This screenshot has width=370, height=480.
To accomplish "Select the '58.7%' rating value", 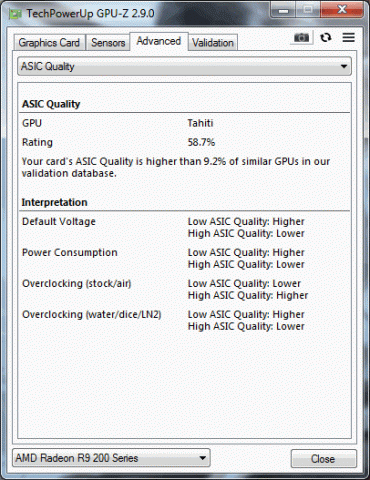I will [x=201, y=142].
